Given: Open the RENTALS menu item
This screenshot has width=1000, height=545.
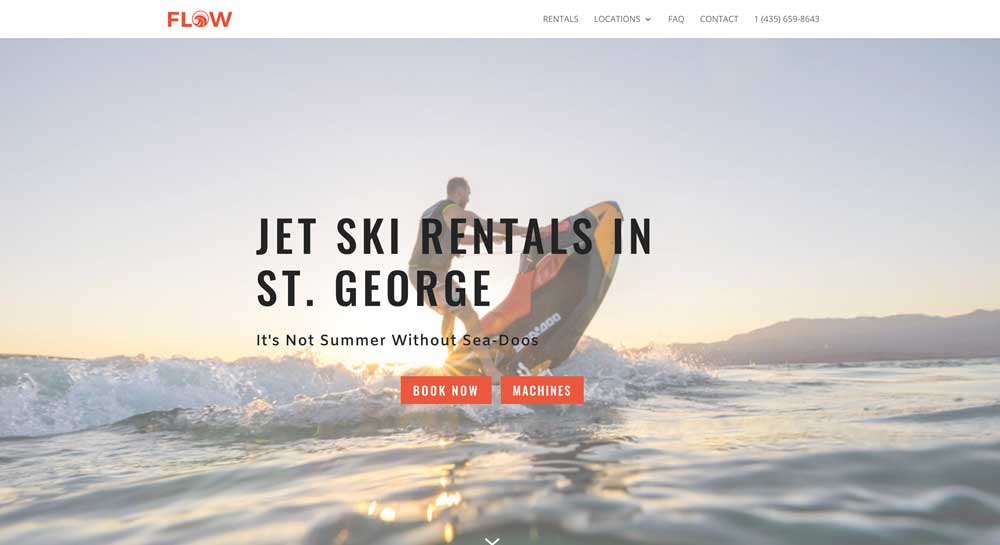Looking at the screenshot, I should point(561,19).
